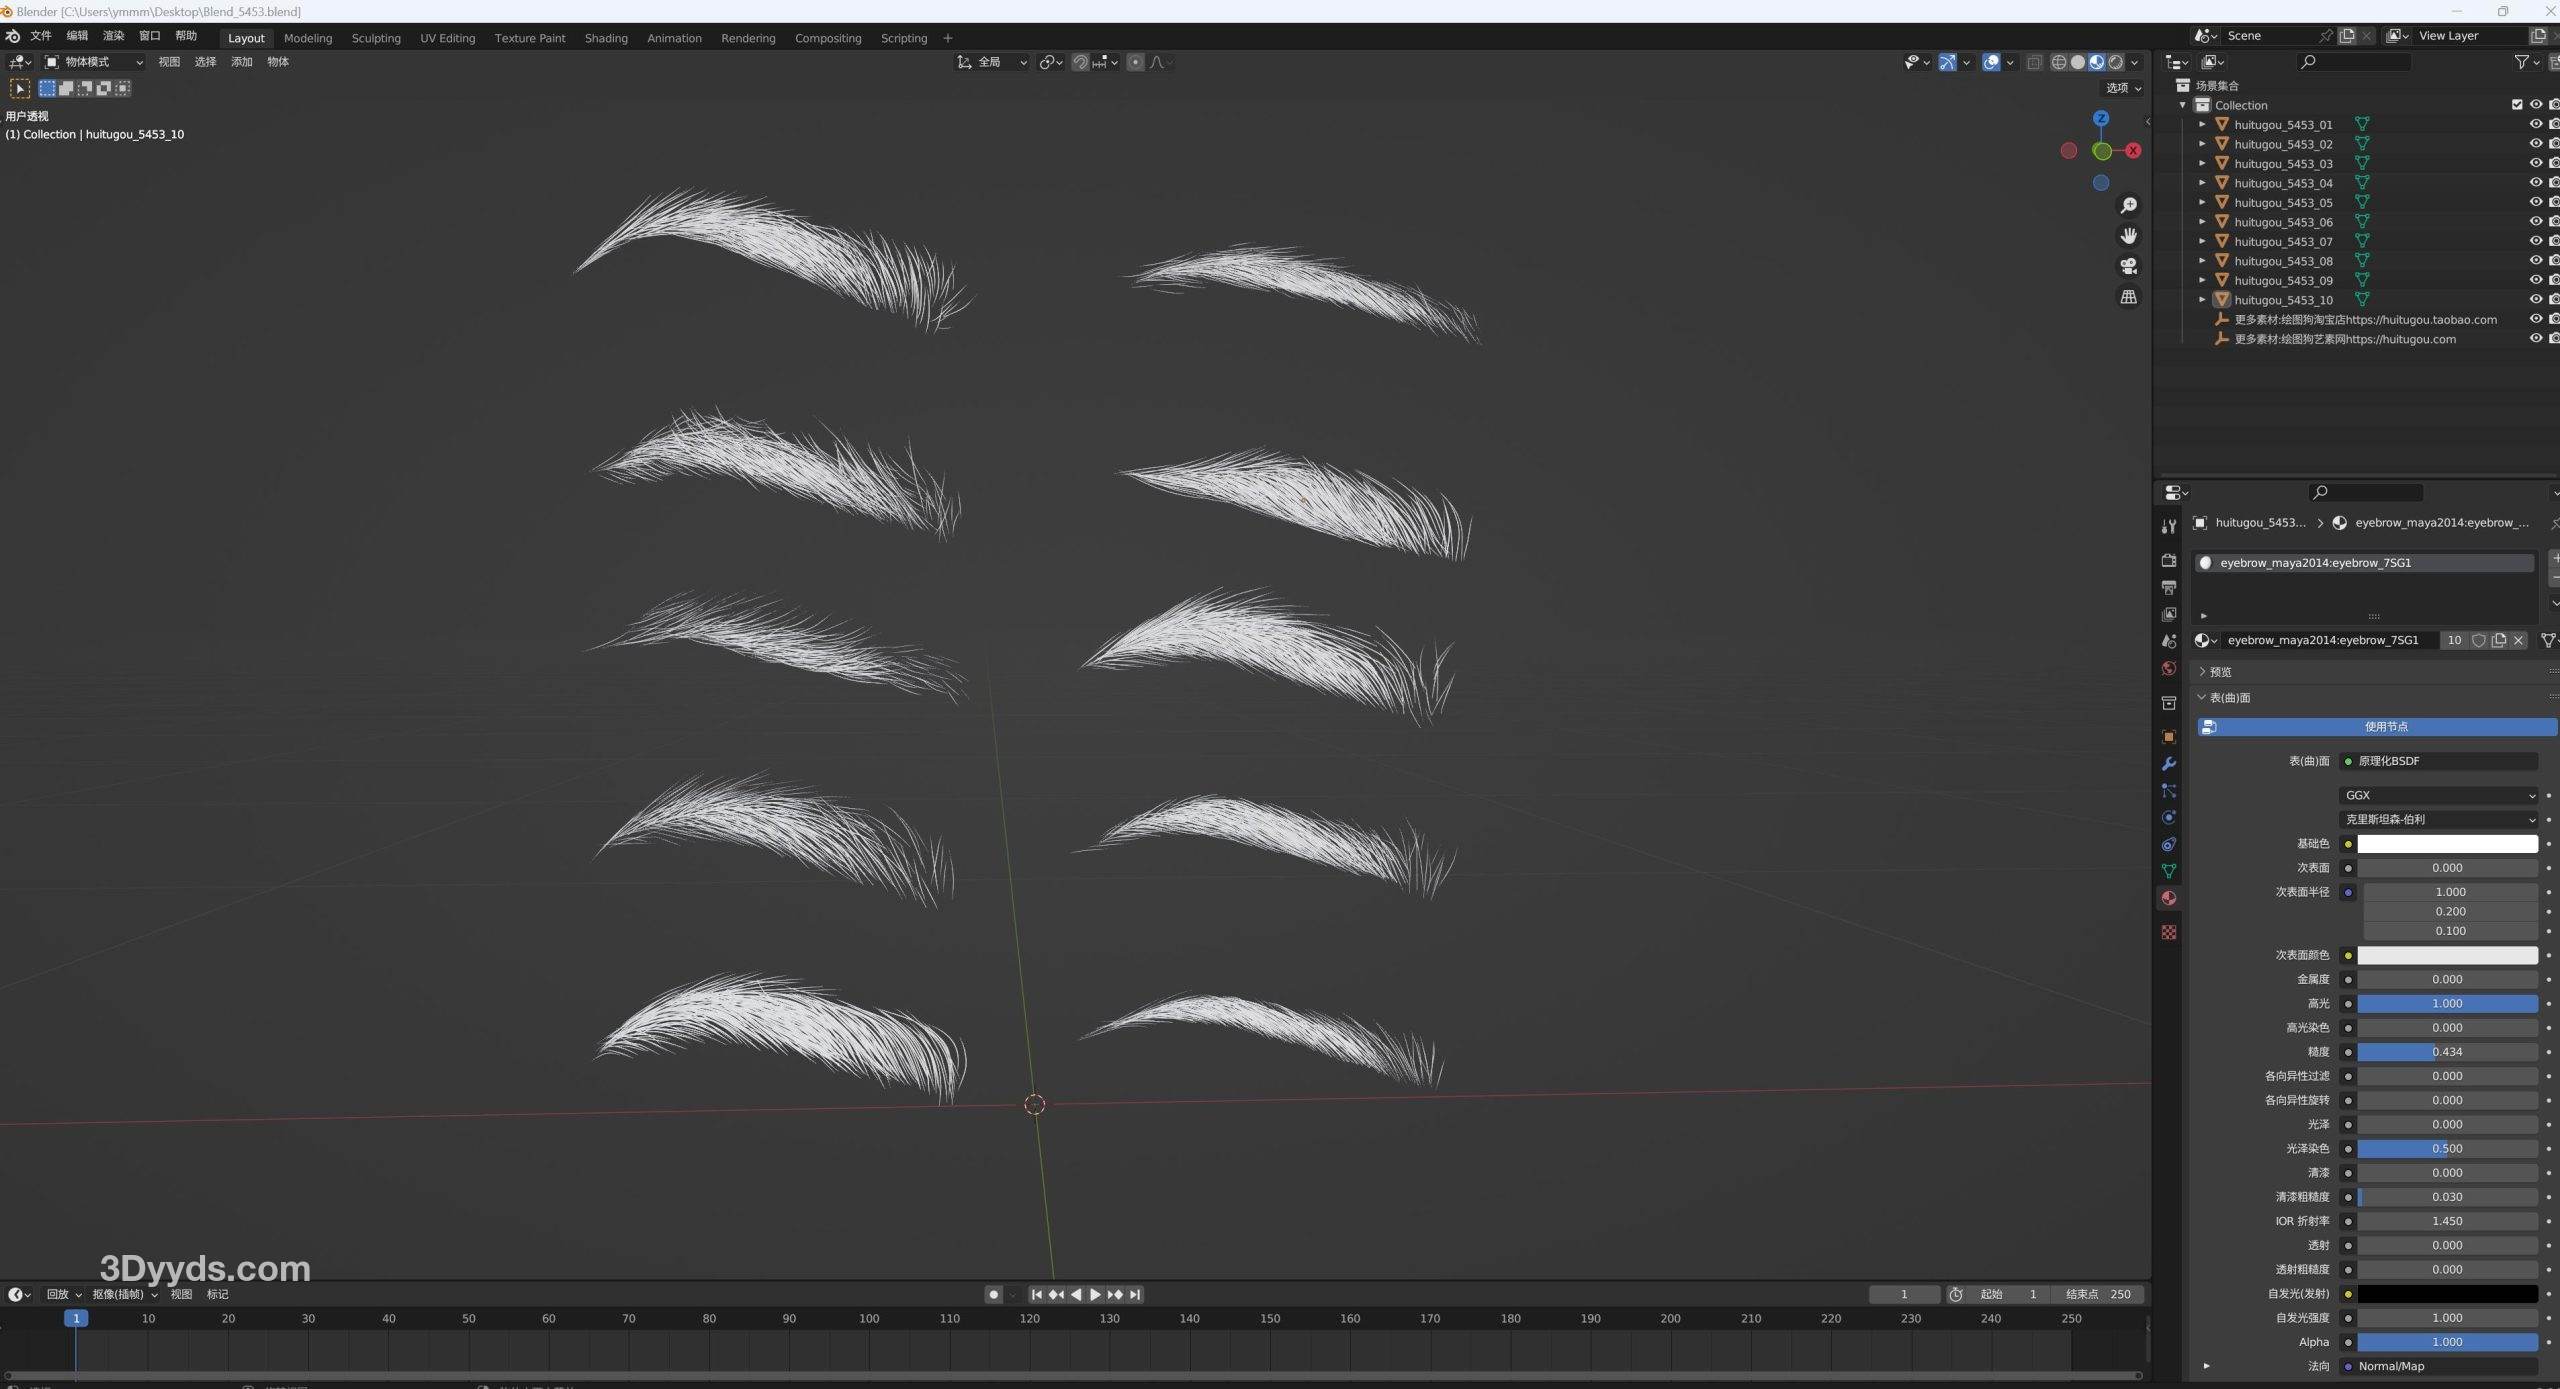Click the 基础色 base color swatch
The width and height of the screenshot is (2560, 1389).
pos(2446,844)
